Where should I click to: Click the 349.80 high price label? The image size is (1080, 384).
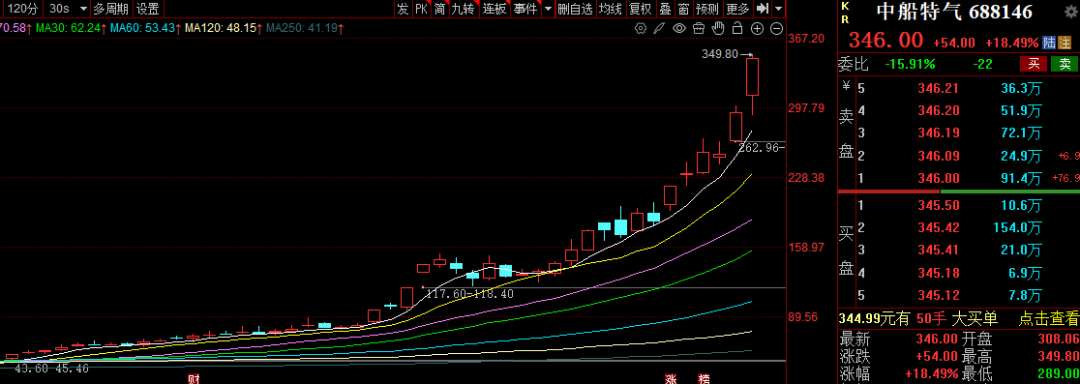(x=719, y=54)
